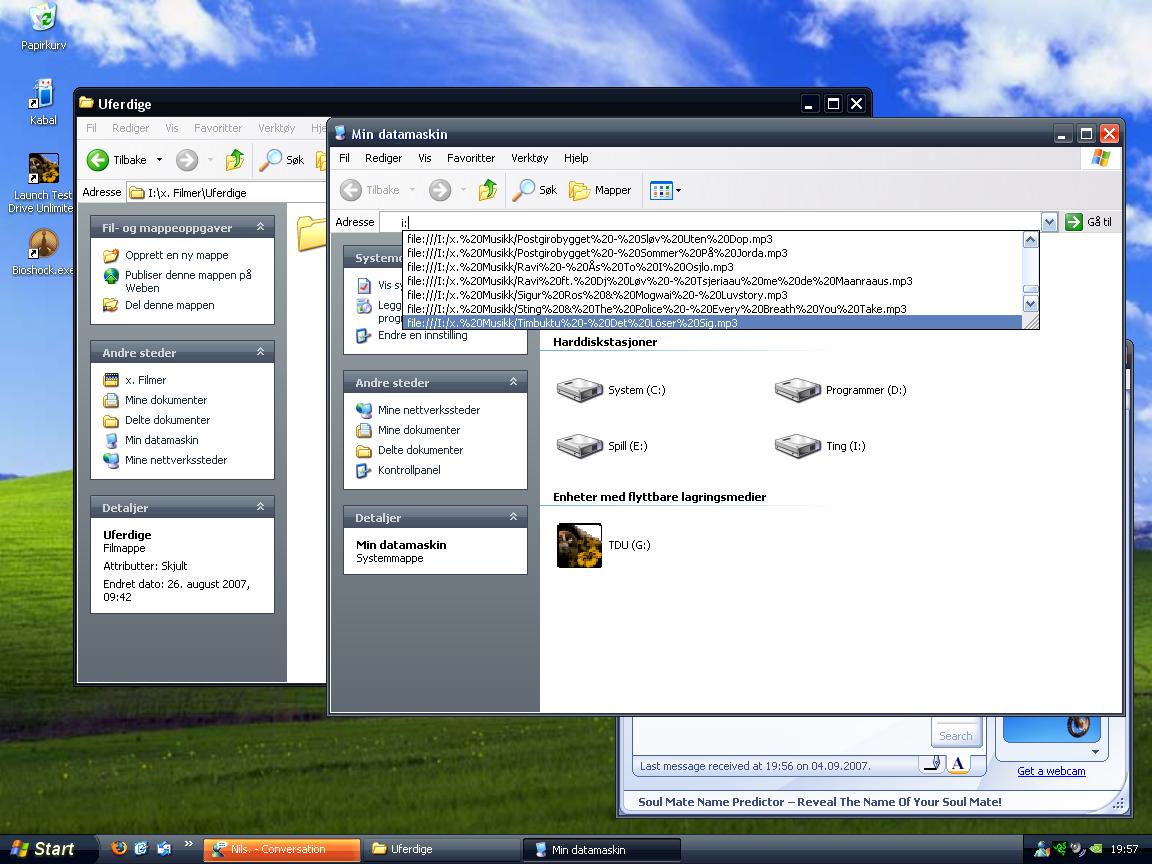Select Ravi - Ås To I Osjlo.mp3 suggestion

click(712, 267)
